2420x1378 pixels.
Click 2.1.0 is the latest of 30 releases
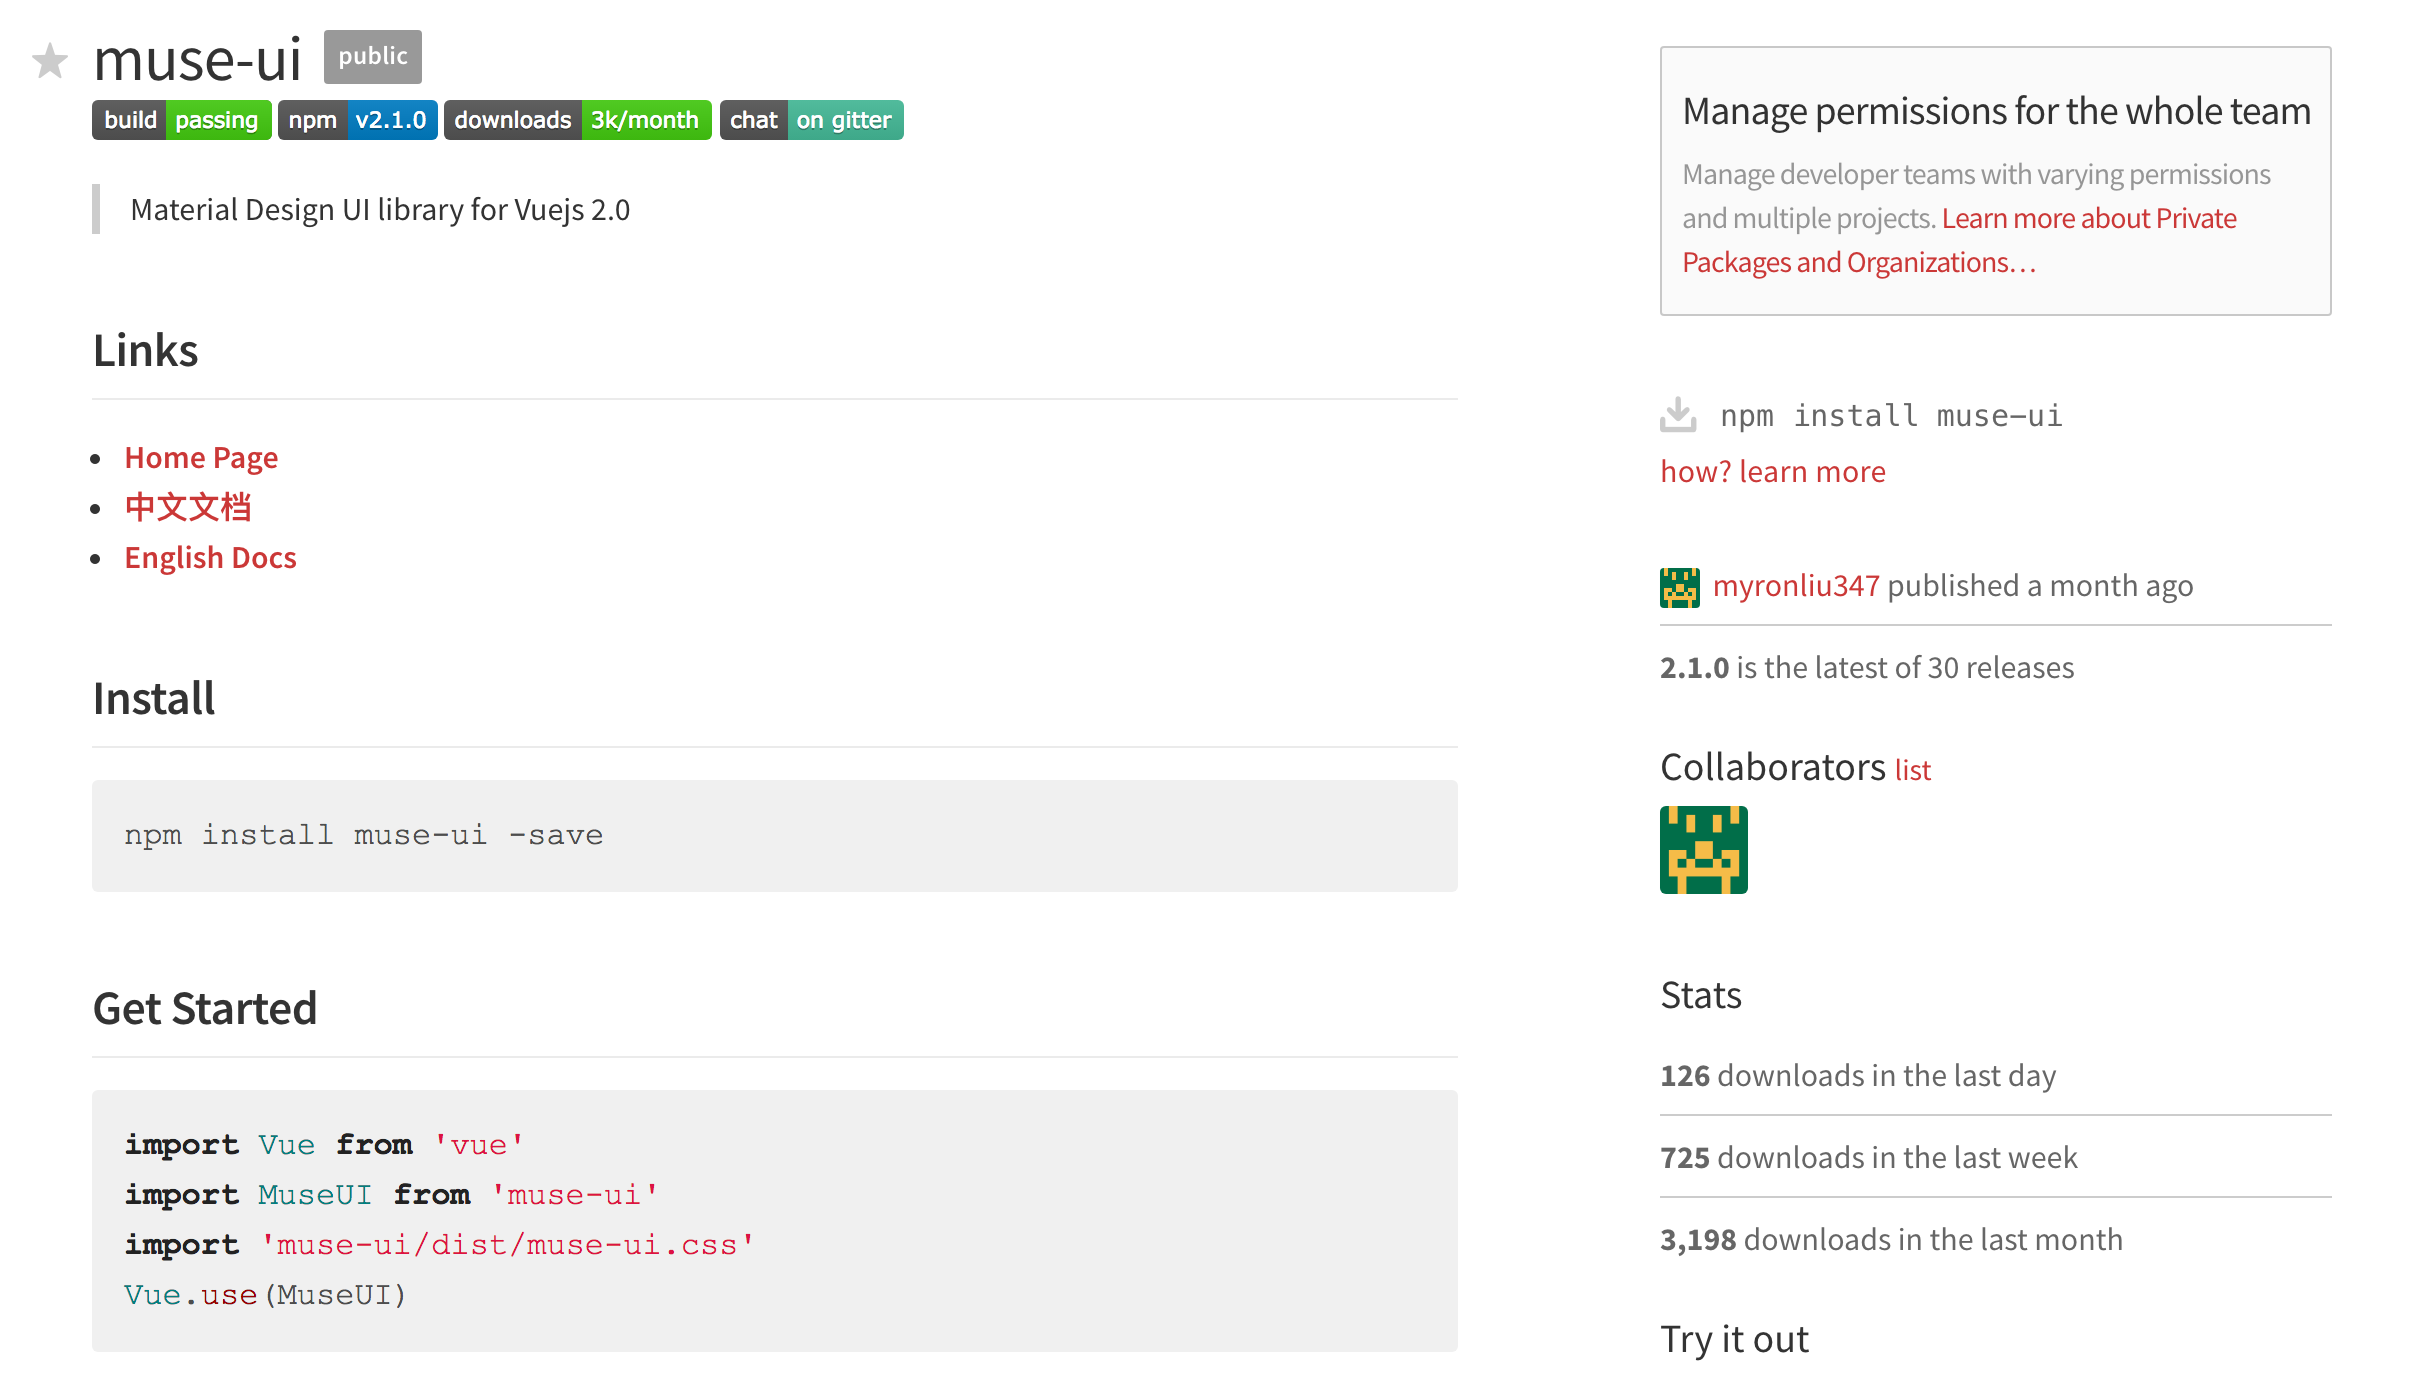tap(1867, 667)
